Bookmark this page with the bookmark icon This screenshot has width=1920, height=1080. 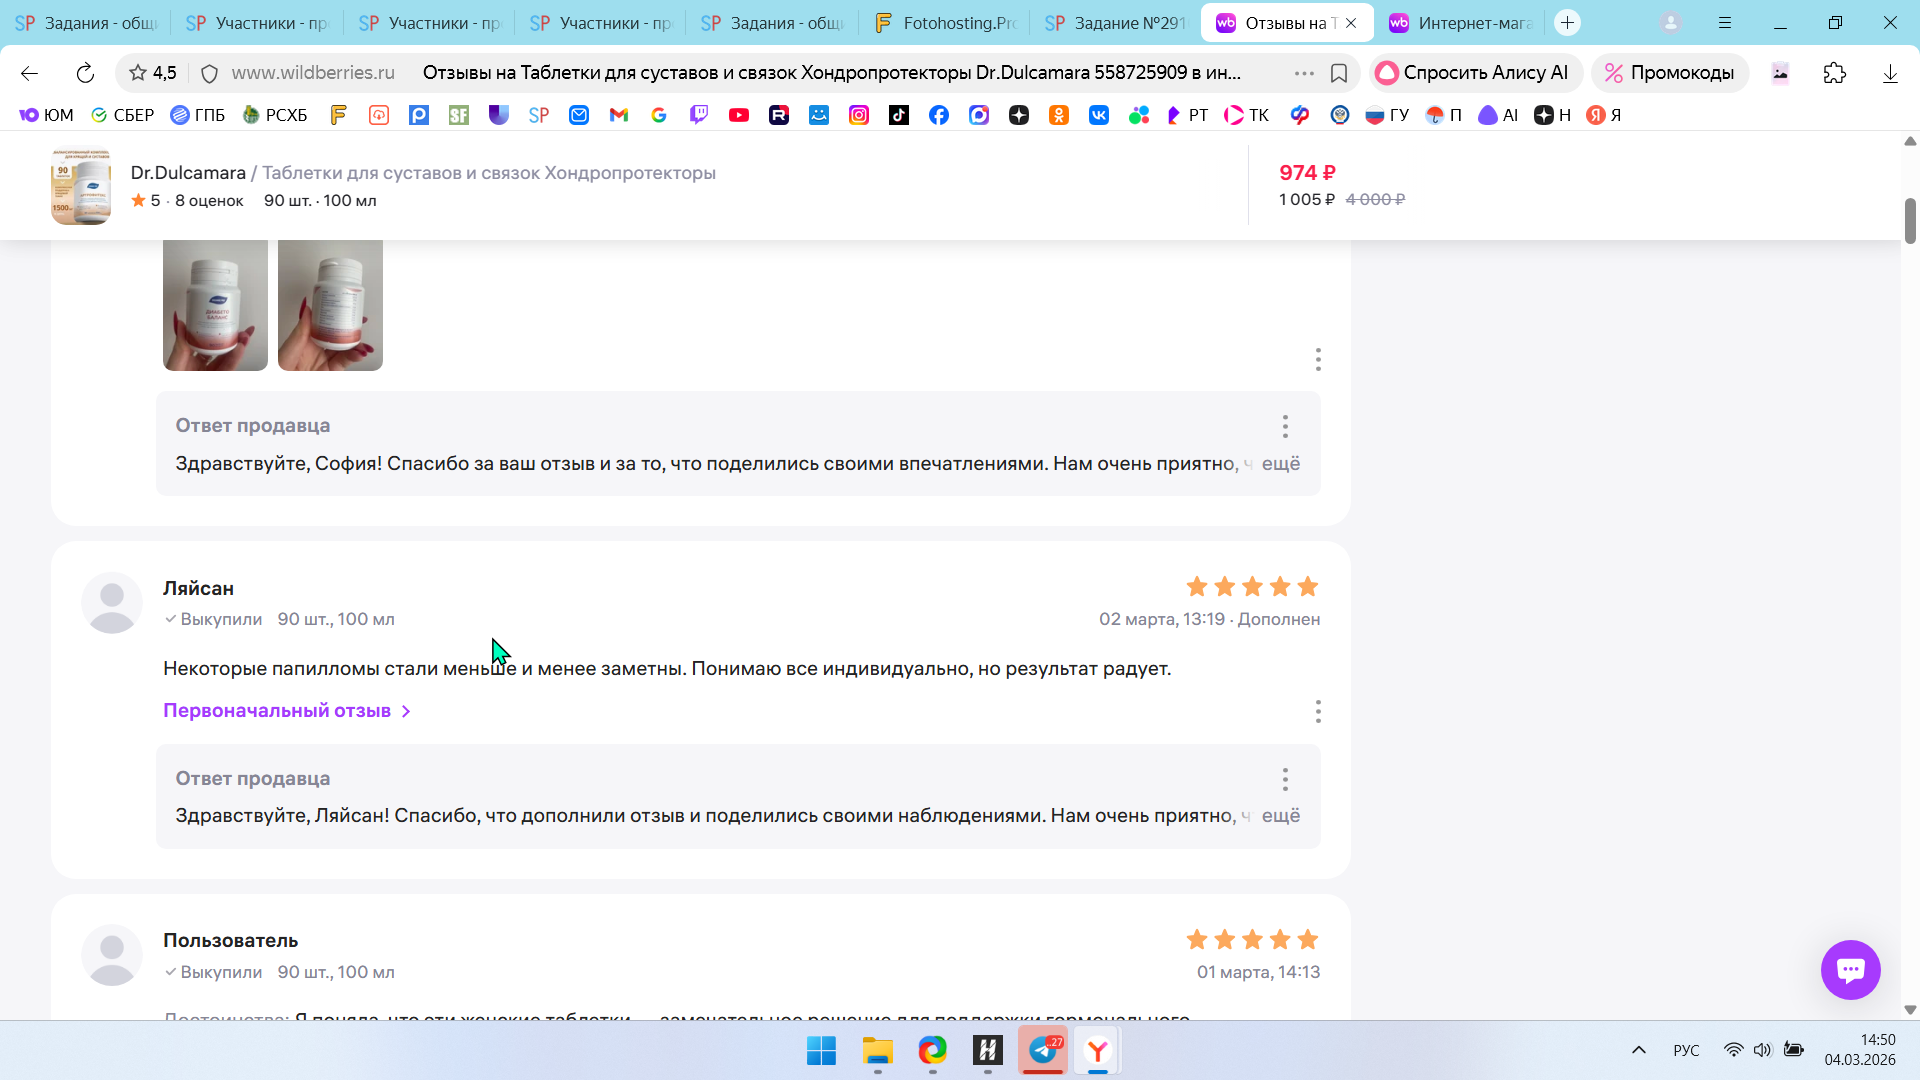(1339, 73)
